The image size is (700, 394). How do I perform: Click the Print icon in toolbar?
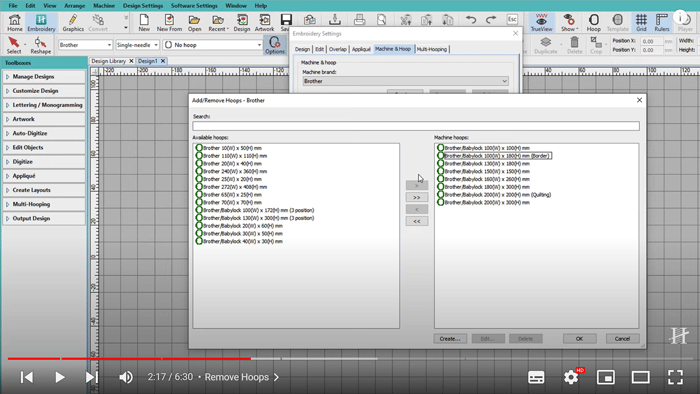click(359, 20)
